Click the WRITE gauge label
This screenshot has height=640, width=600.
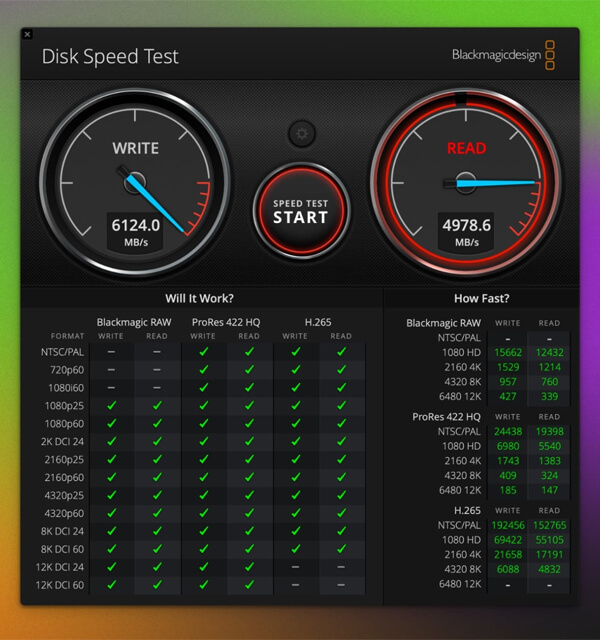(136, 148)
